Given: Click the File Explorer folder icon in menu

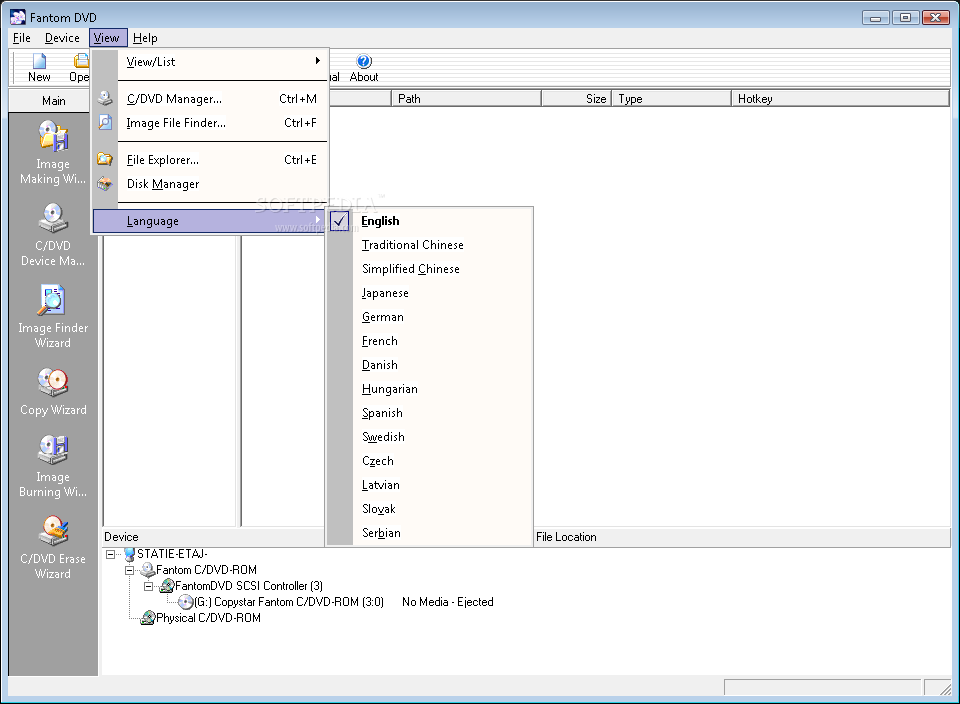Looking at the screenshot, I should (x=105, y=159).
